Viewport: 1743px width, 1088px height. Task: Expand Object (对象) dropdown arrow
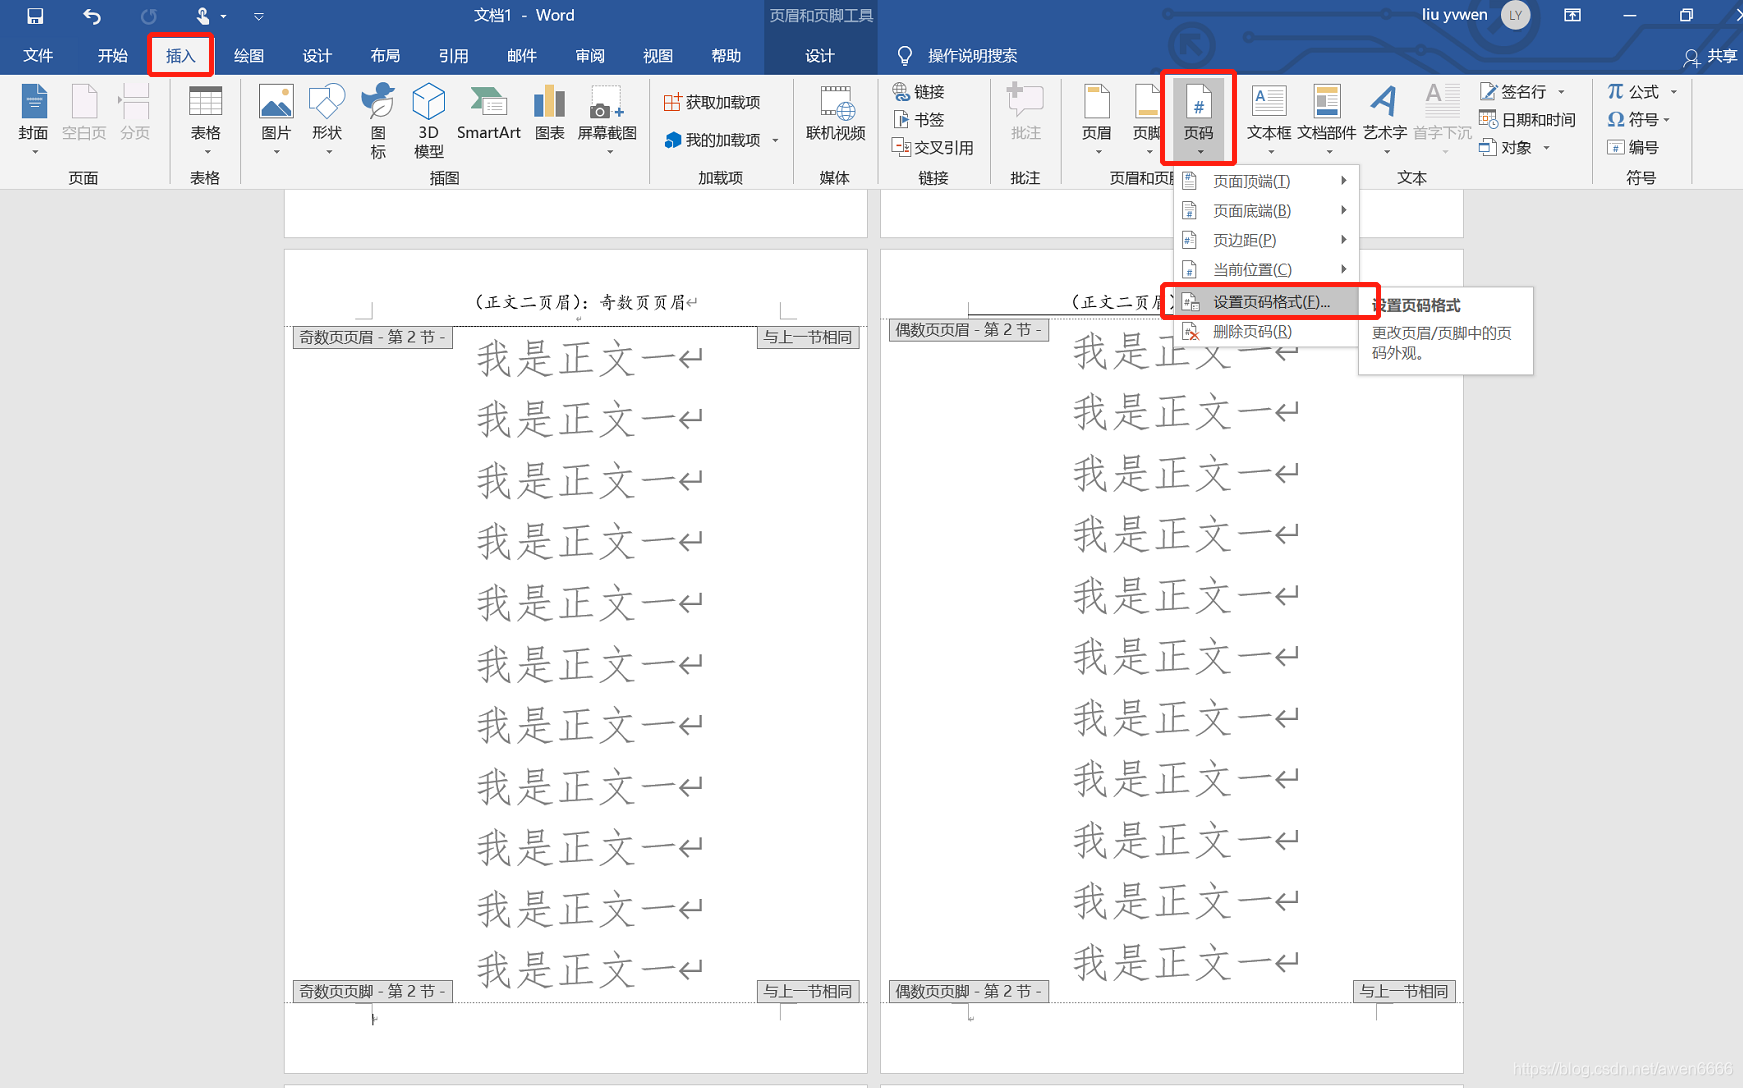[1546, 148]
